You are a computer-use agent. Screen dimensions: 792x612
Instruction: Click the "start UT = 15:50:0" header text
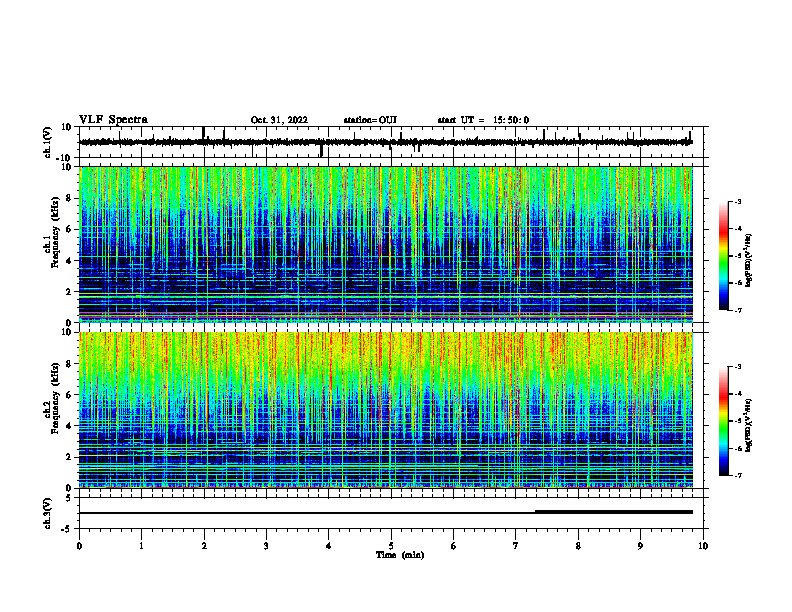(483, 120)
